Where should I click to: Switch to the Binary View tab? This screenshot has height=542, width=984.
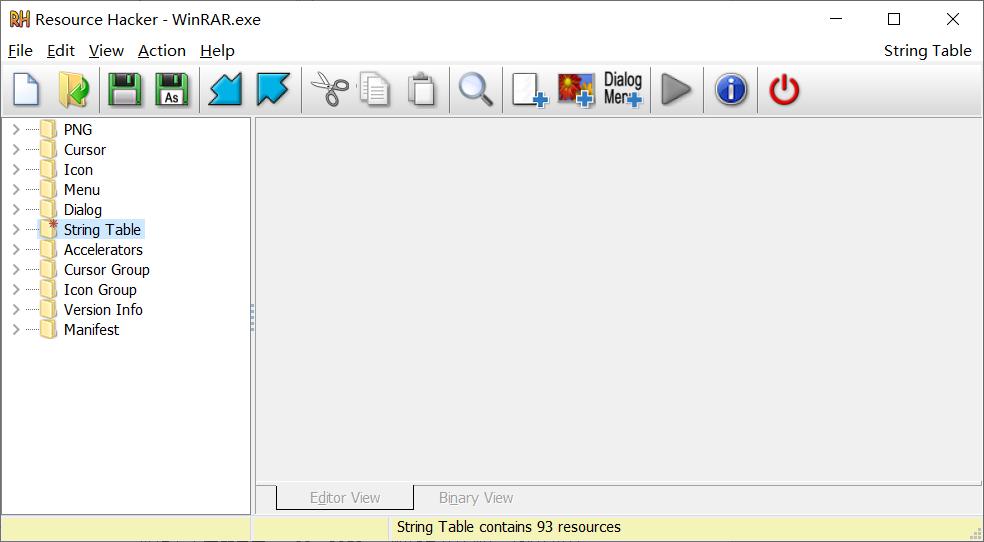coord(476,497)
